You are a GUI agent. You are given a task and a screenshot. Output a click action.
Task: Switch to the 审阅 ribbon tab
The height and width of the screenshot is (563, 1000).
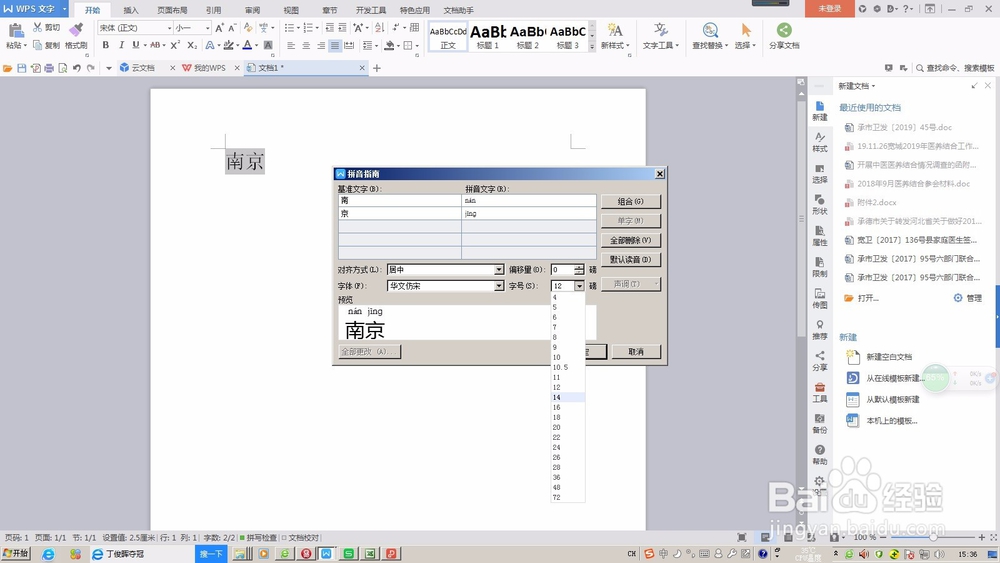pyautogui.click(x=253, y=10)
